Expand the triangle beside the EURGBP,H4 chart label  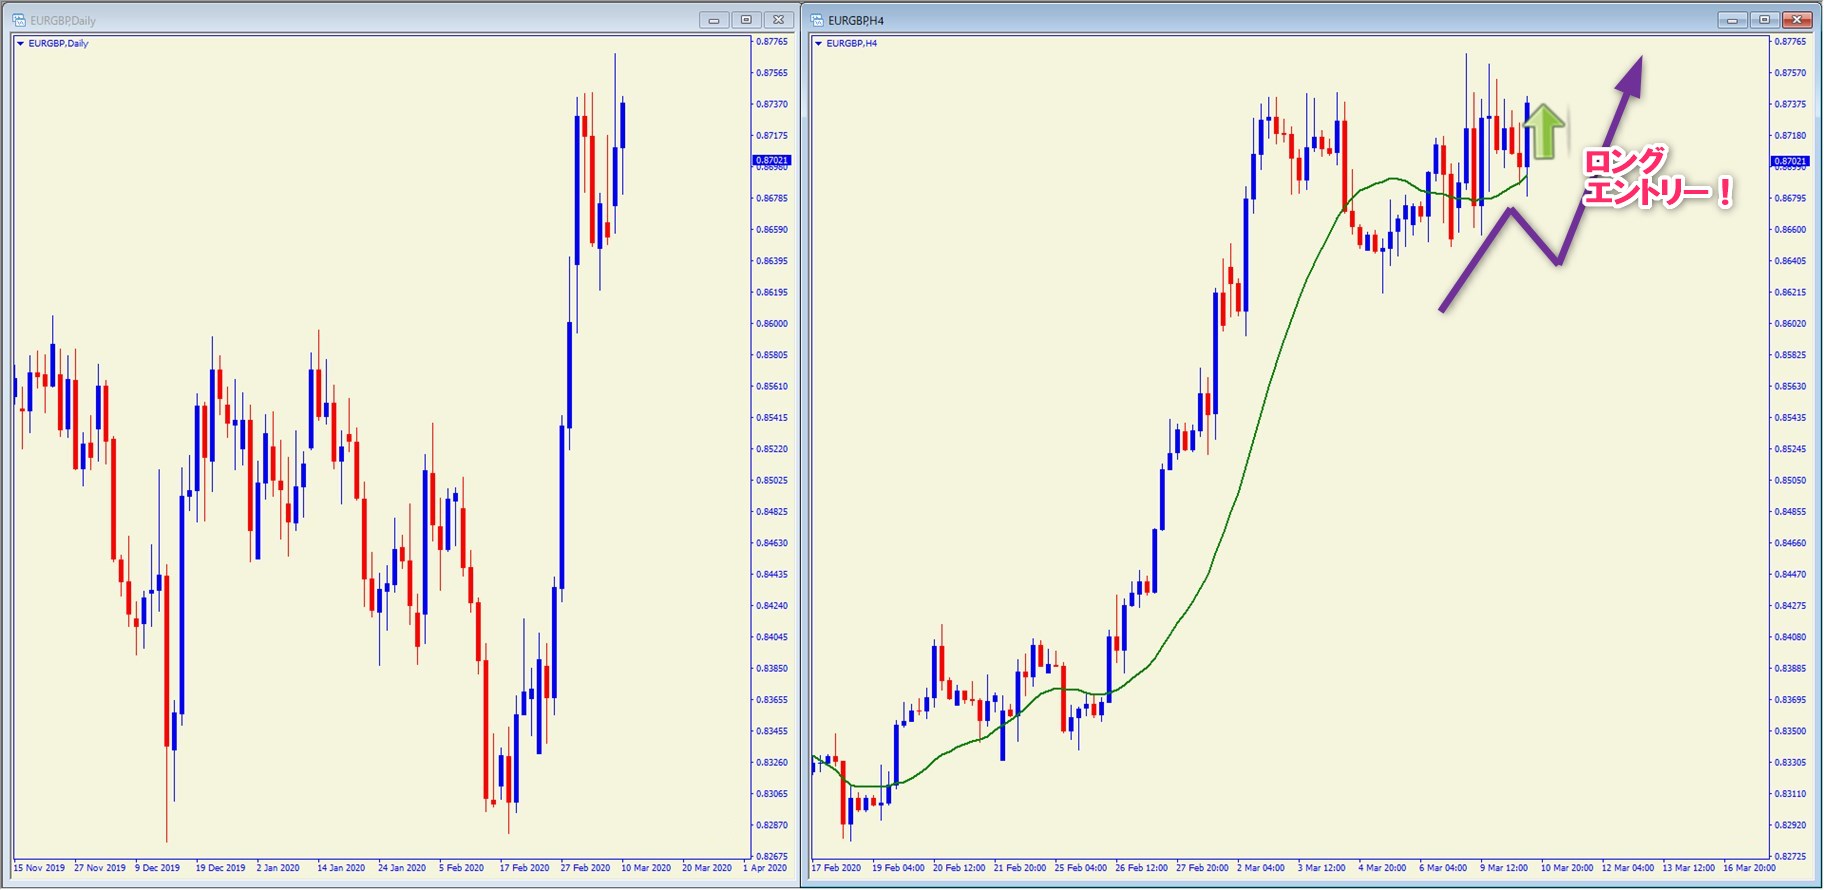pos(818,44)
